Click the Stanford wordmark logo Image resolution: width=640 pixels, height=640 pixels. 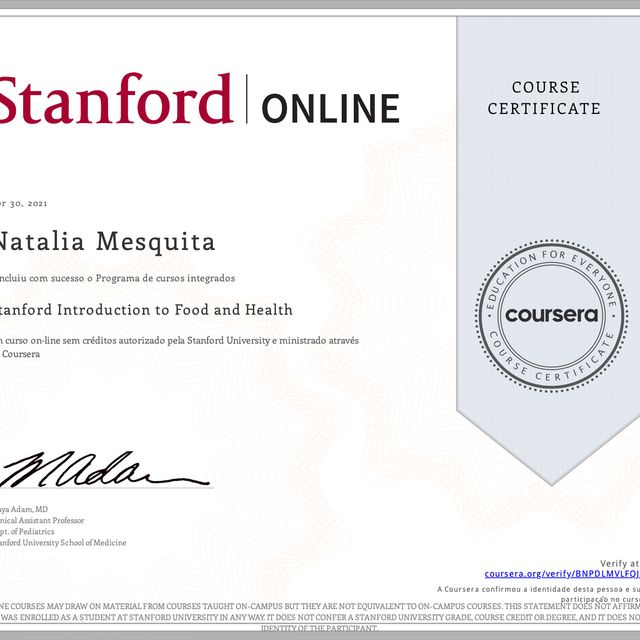[x=116, y=99]
